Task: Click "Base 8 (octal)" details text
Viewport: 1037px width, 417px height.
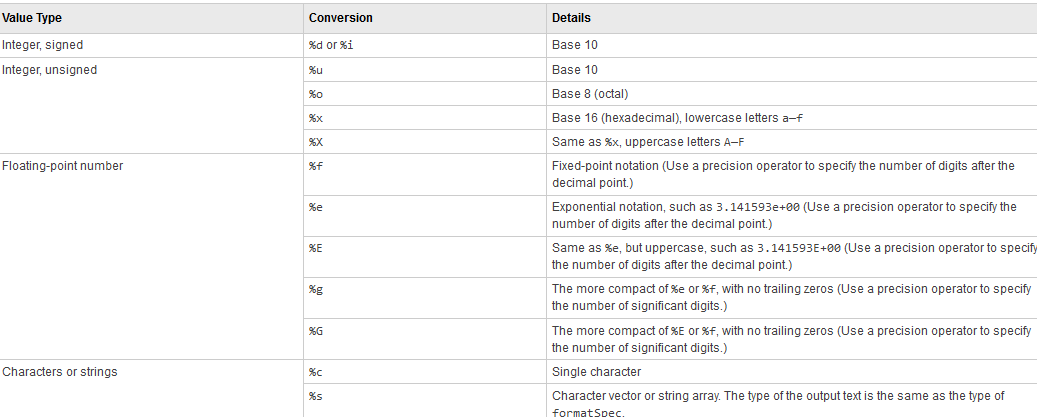Action: click(x=595, y=94)
